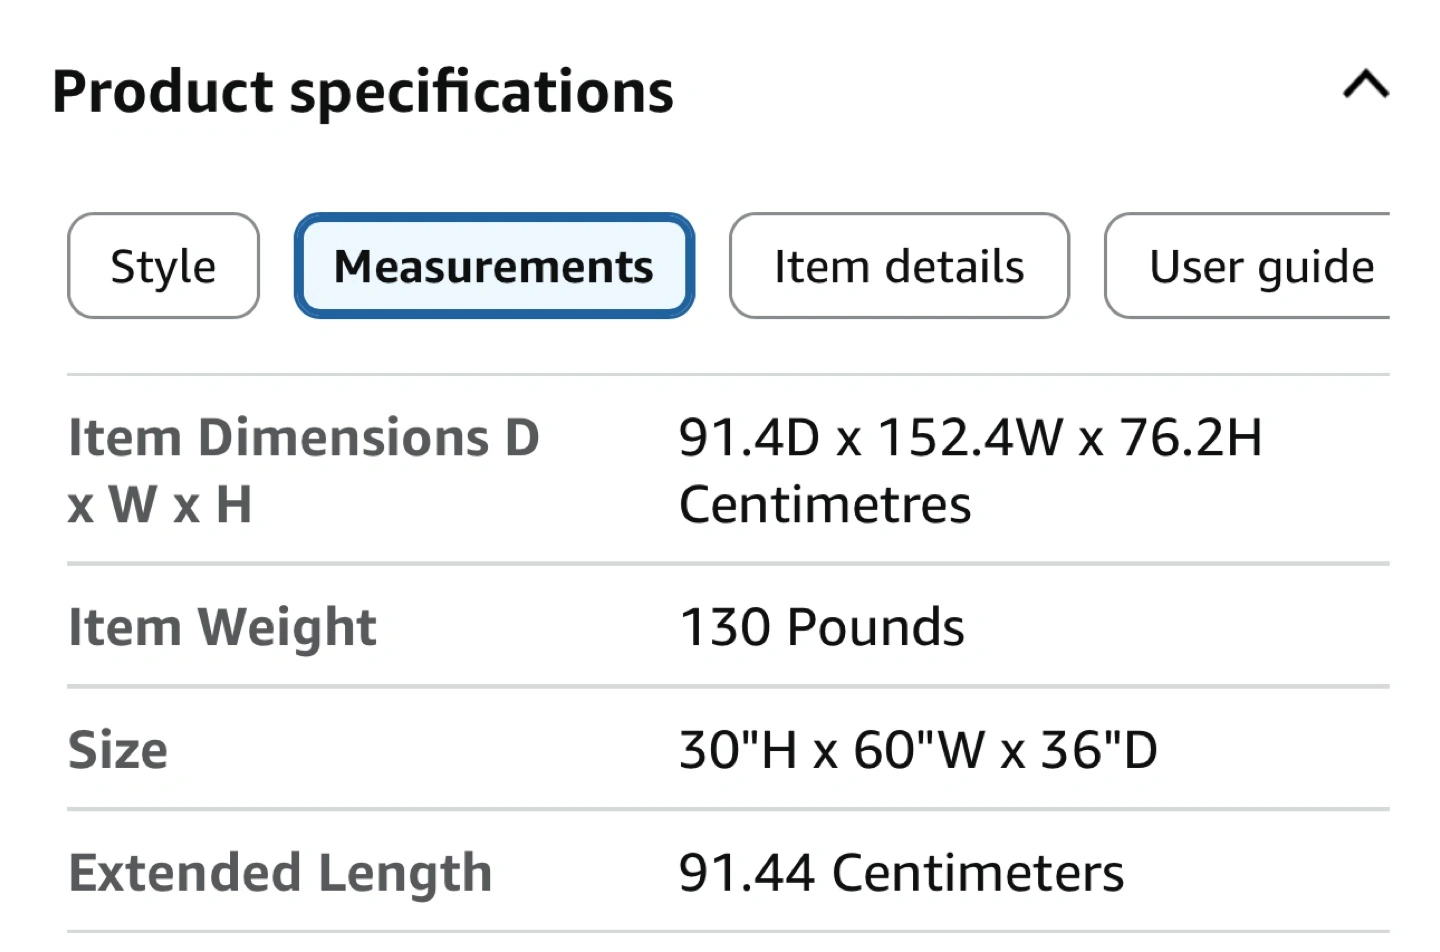Open the Item details tab
Image resolution: width=1440 pixels, height=952 pixels.
898,266
